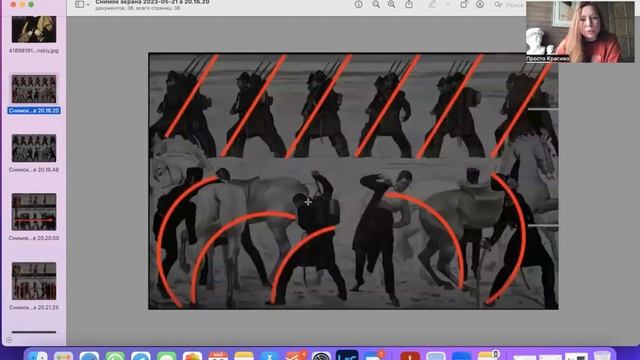
Task: Select the thumbnail for screenshot 20.21.25
Action: (34, 281)
